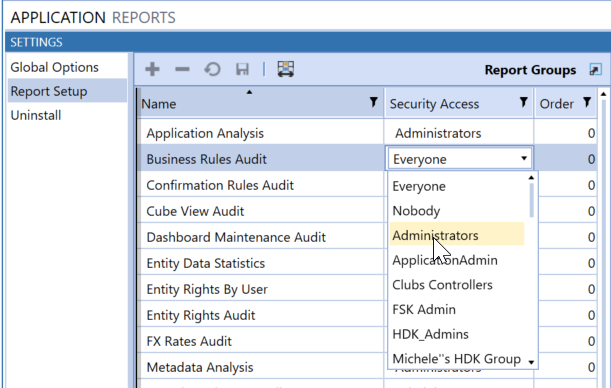
Task: Save changes with the floppy disk icon
Action: (x=242, y=70)
